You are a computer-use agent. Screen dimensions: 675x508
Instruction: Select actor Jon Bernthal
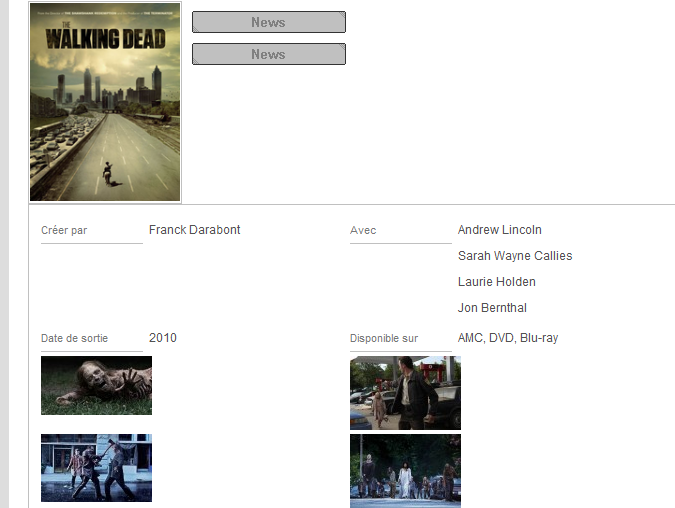click(492, 308)
